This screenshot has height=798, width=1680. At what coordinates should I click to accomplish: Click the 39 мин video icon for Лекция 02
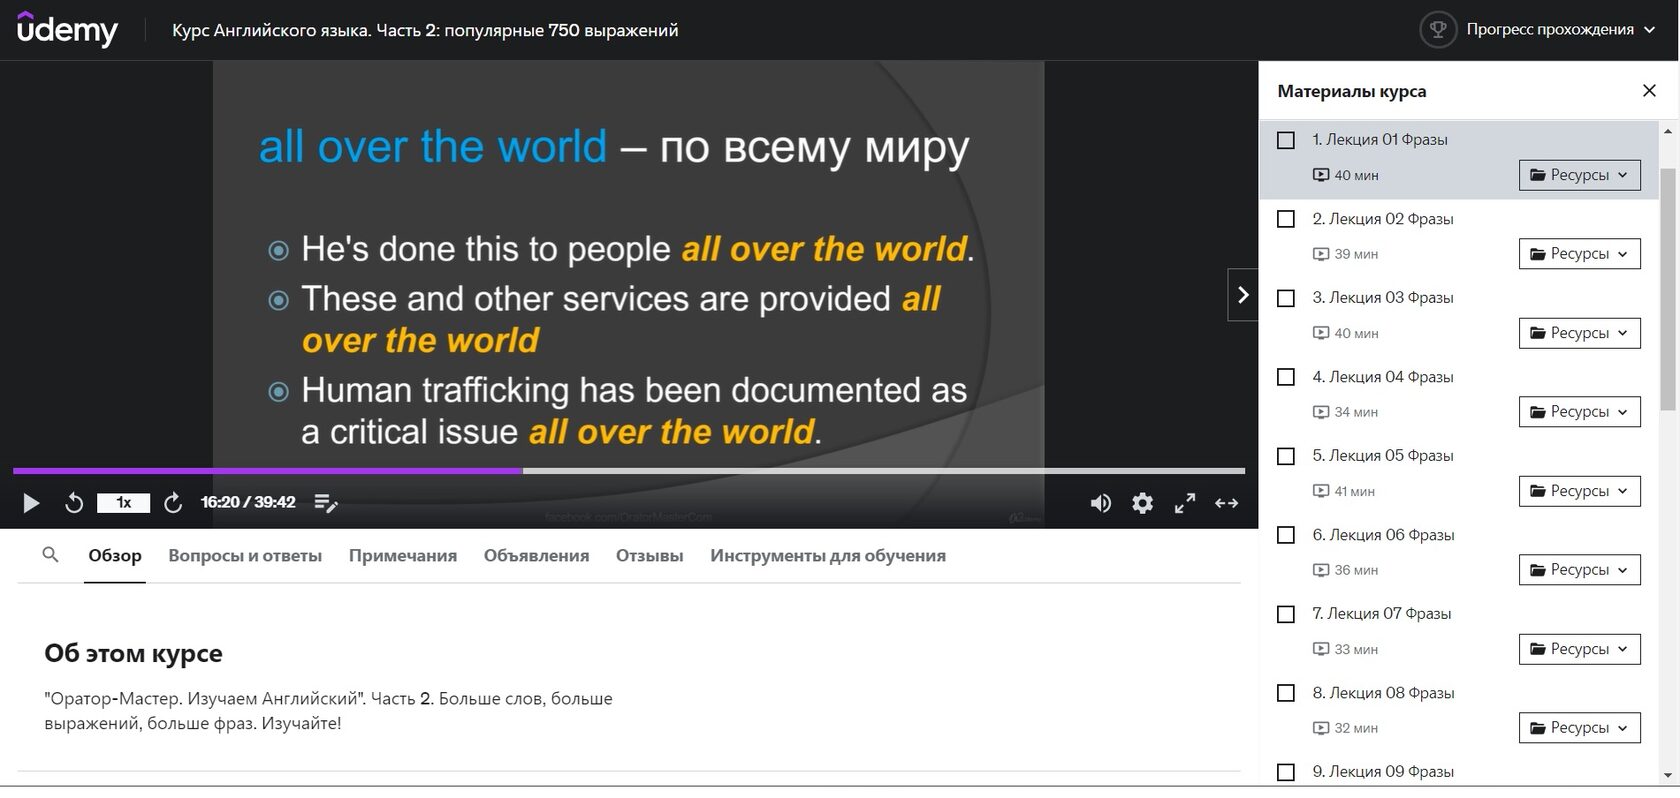(x=1321, y=254)
